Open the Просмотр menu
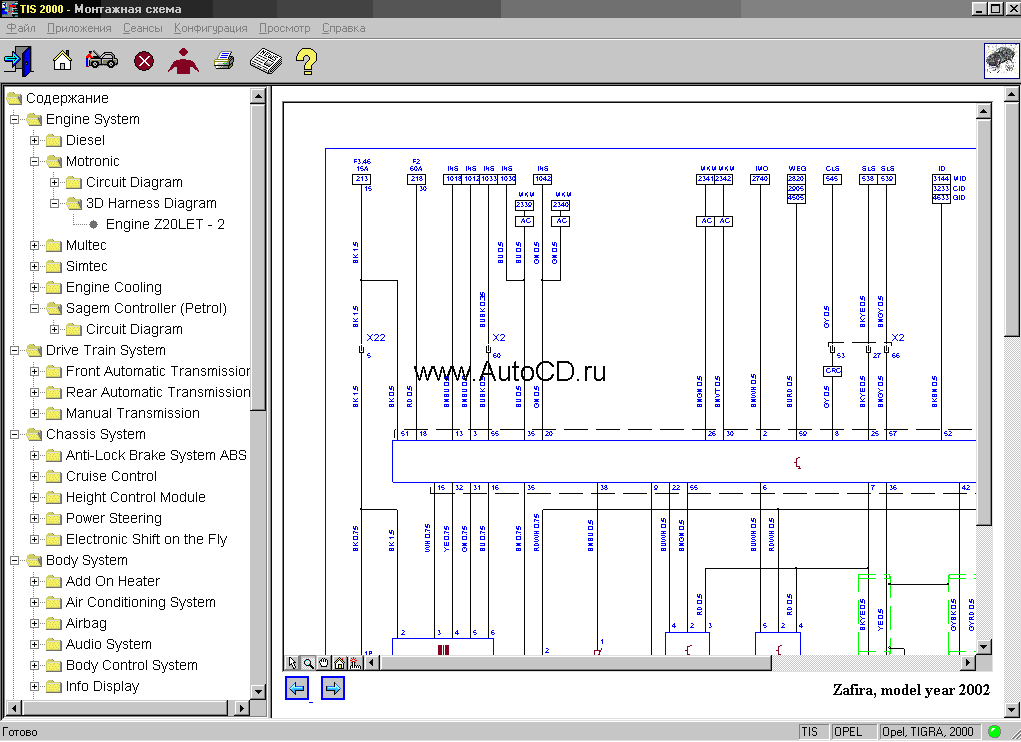The image size is (1021, 742). (285, 28)
